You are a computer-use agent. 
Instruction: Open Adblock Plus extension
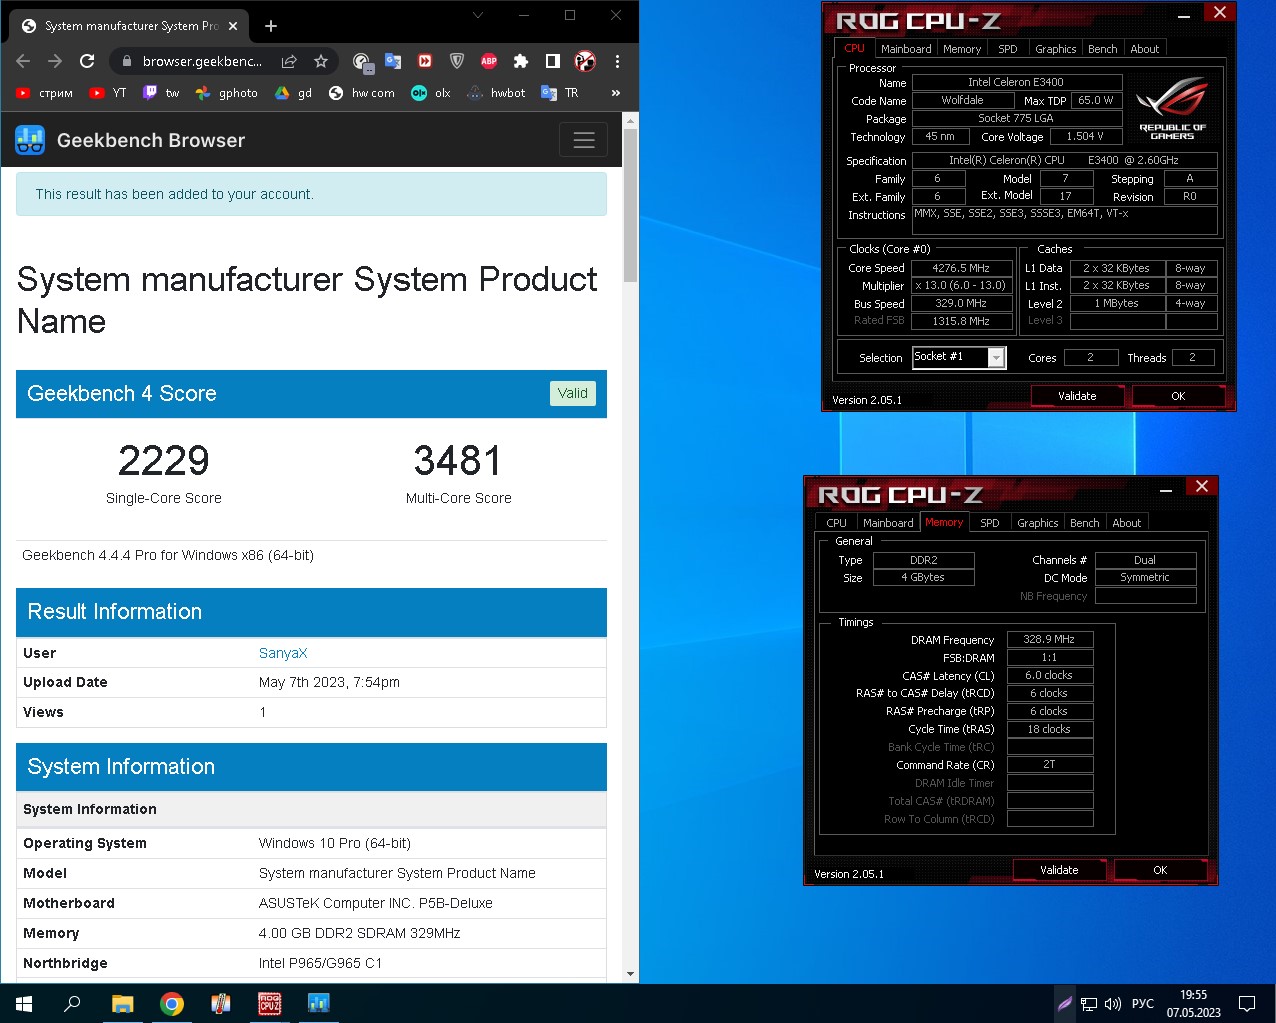coord(489,61)
